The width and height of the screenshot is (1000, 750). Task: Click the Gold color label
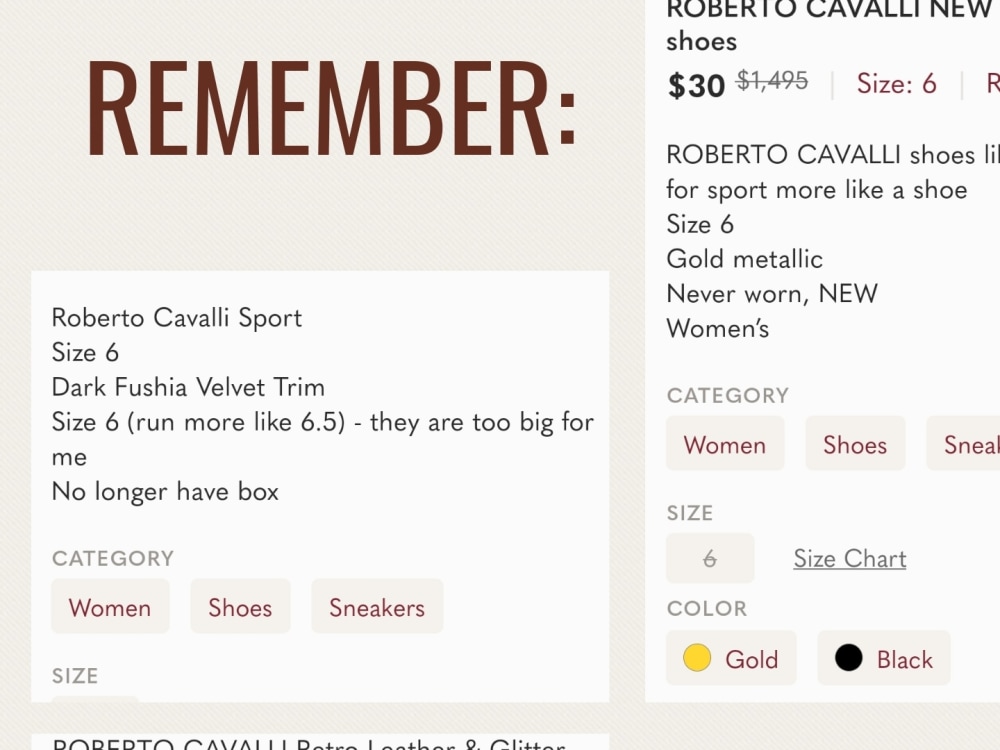pos(751,659)
